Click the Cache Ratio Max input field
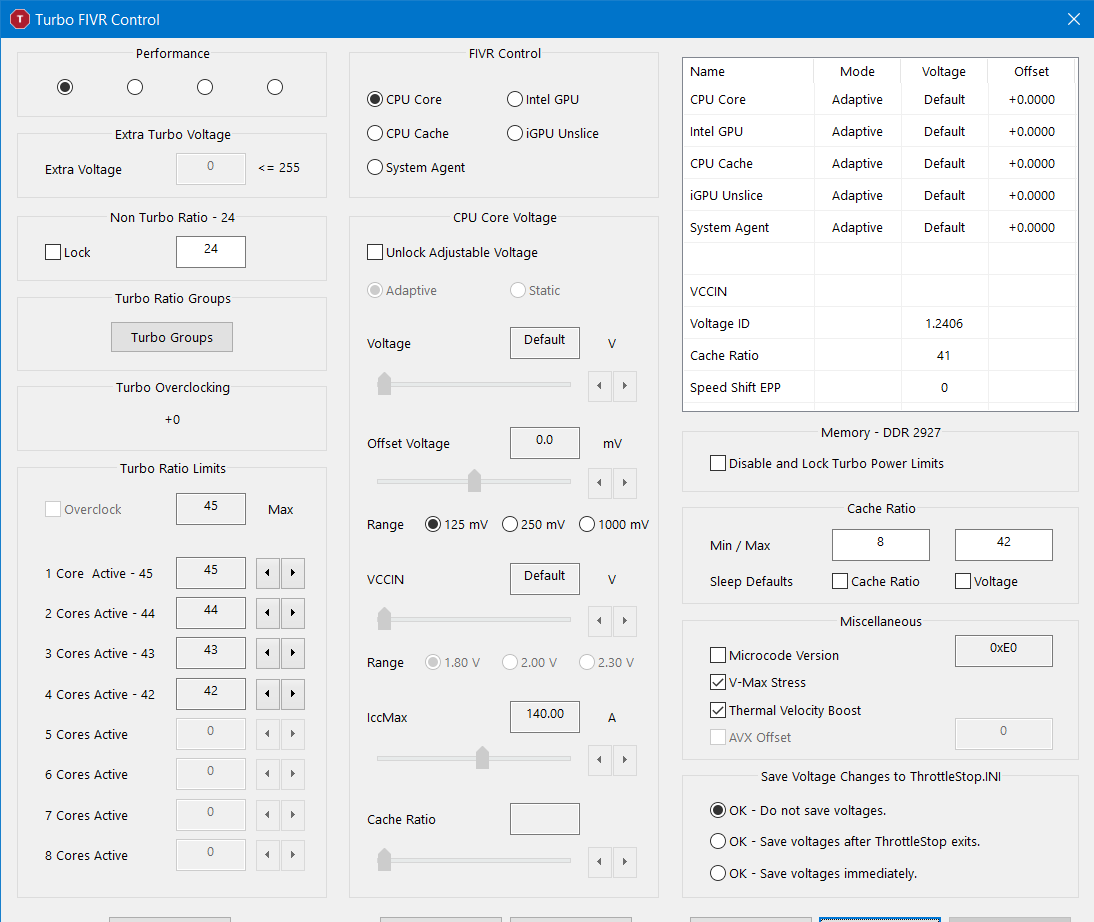The width and height of the screenshot is (1094, 922). [1003, 545]
